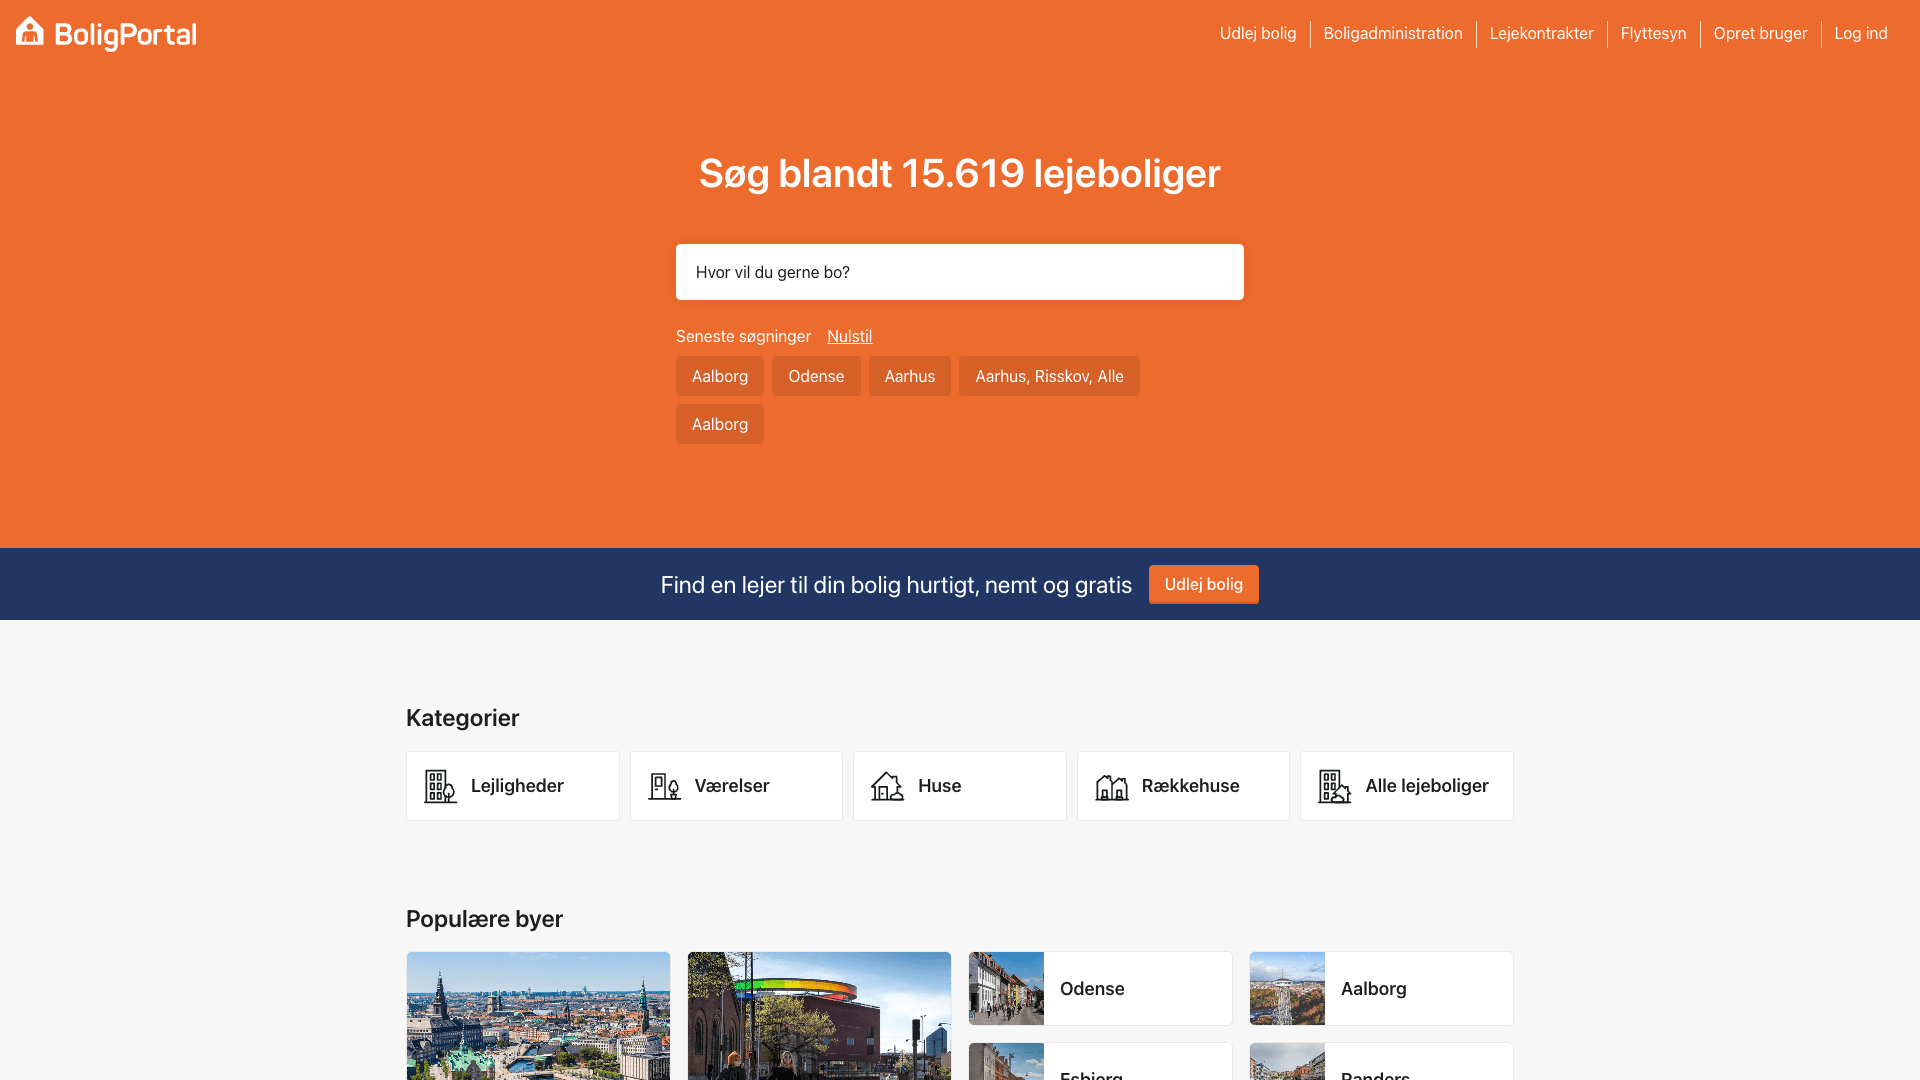Click the 'Søg blandt 15.619 lejeboliger' heading
Screen dimensions: 1920x1080
(960, 174)
